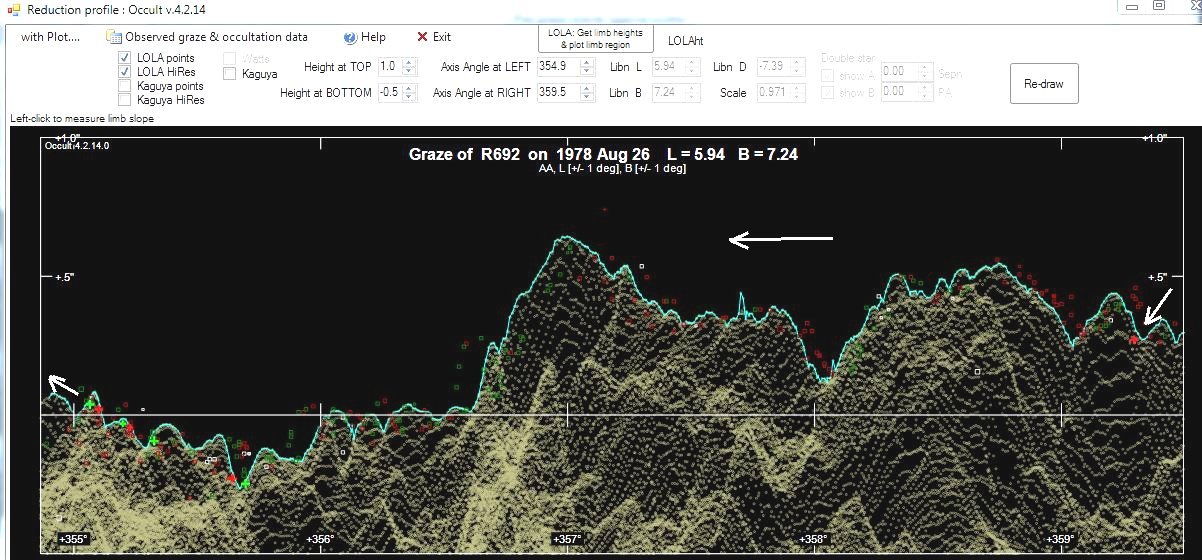Uncheck the LOLA points checkbox
Screen dimensions: 1202x560
pos(125,58)
